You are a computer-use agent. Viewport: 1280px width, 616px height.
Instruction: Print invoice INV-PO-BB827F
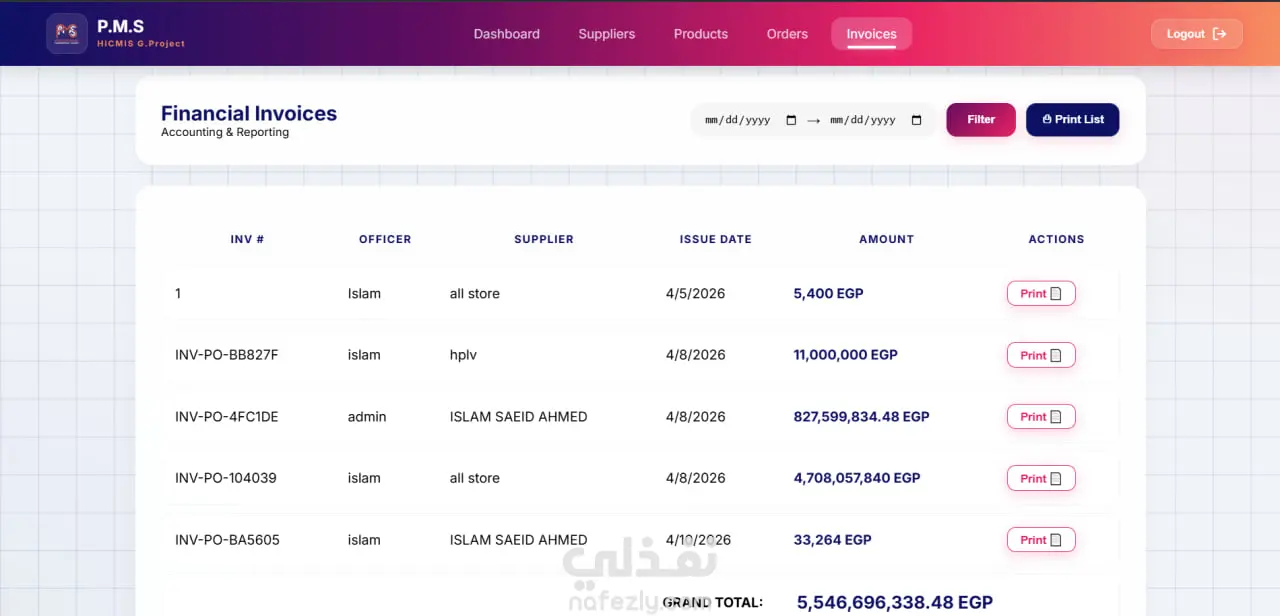point(1041,355)
